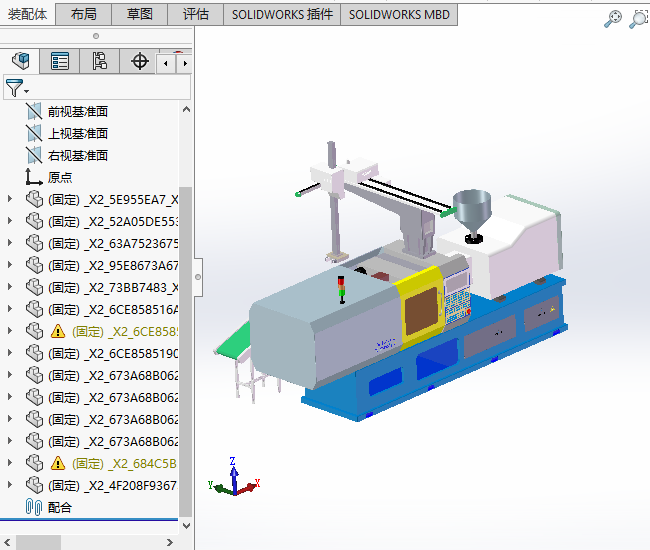Select the 配合 mates folder
Viewport: 650px width, 550px height.
[x=60, y=507]
